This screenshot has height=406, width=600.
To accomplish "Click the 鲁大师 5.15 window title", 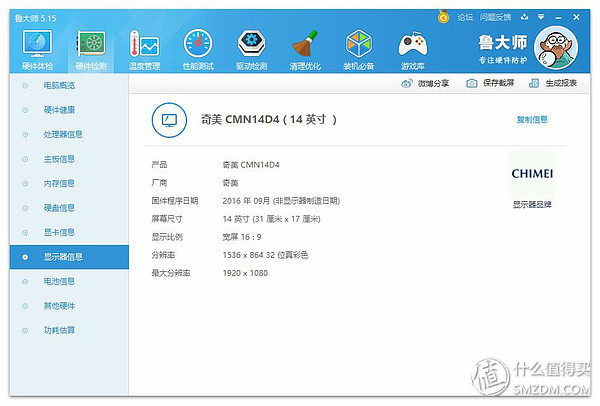I will tap(35, 18).
